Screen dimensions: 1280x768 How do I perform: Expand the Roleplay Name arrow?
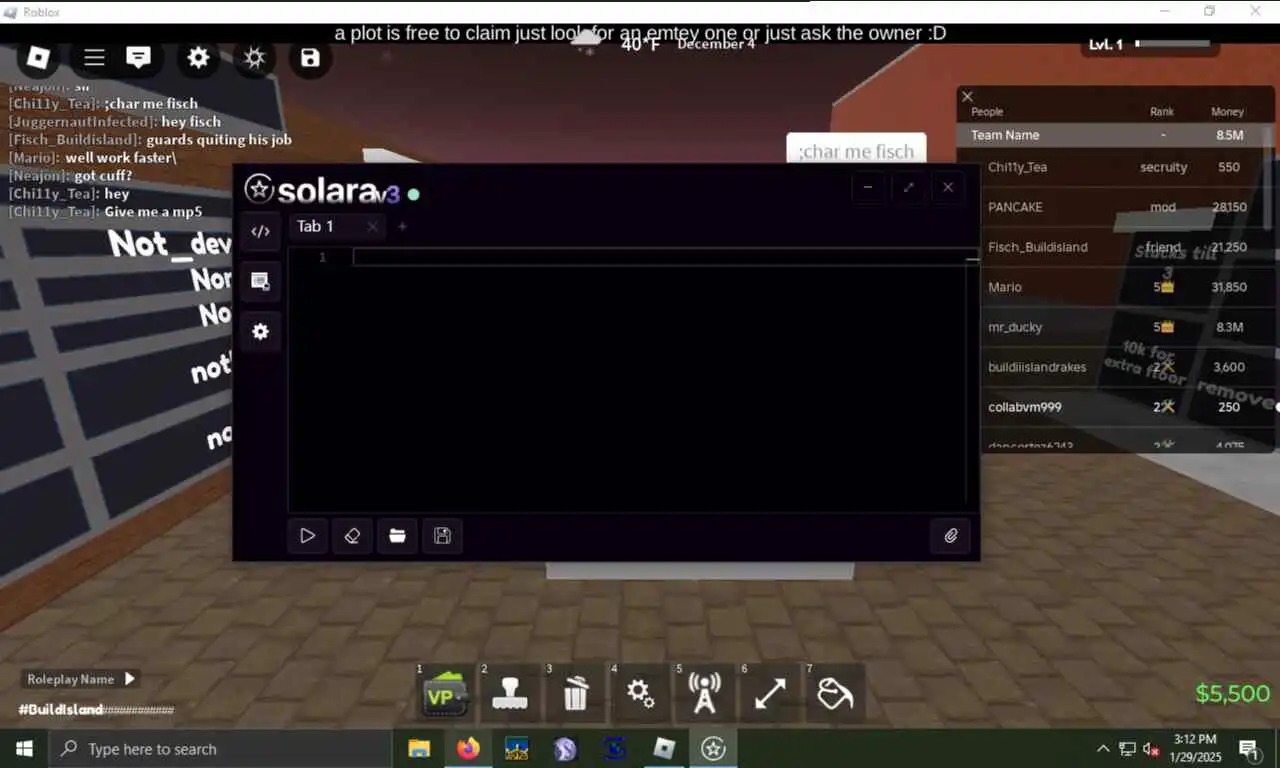click(129, 679)
